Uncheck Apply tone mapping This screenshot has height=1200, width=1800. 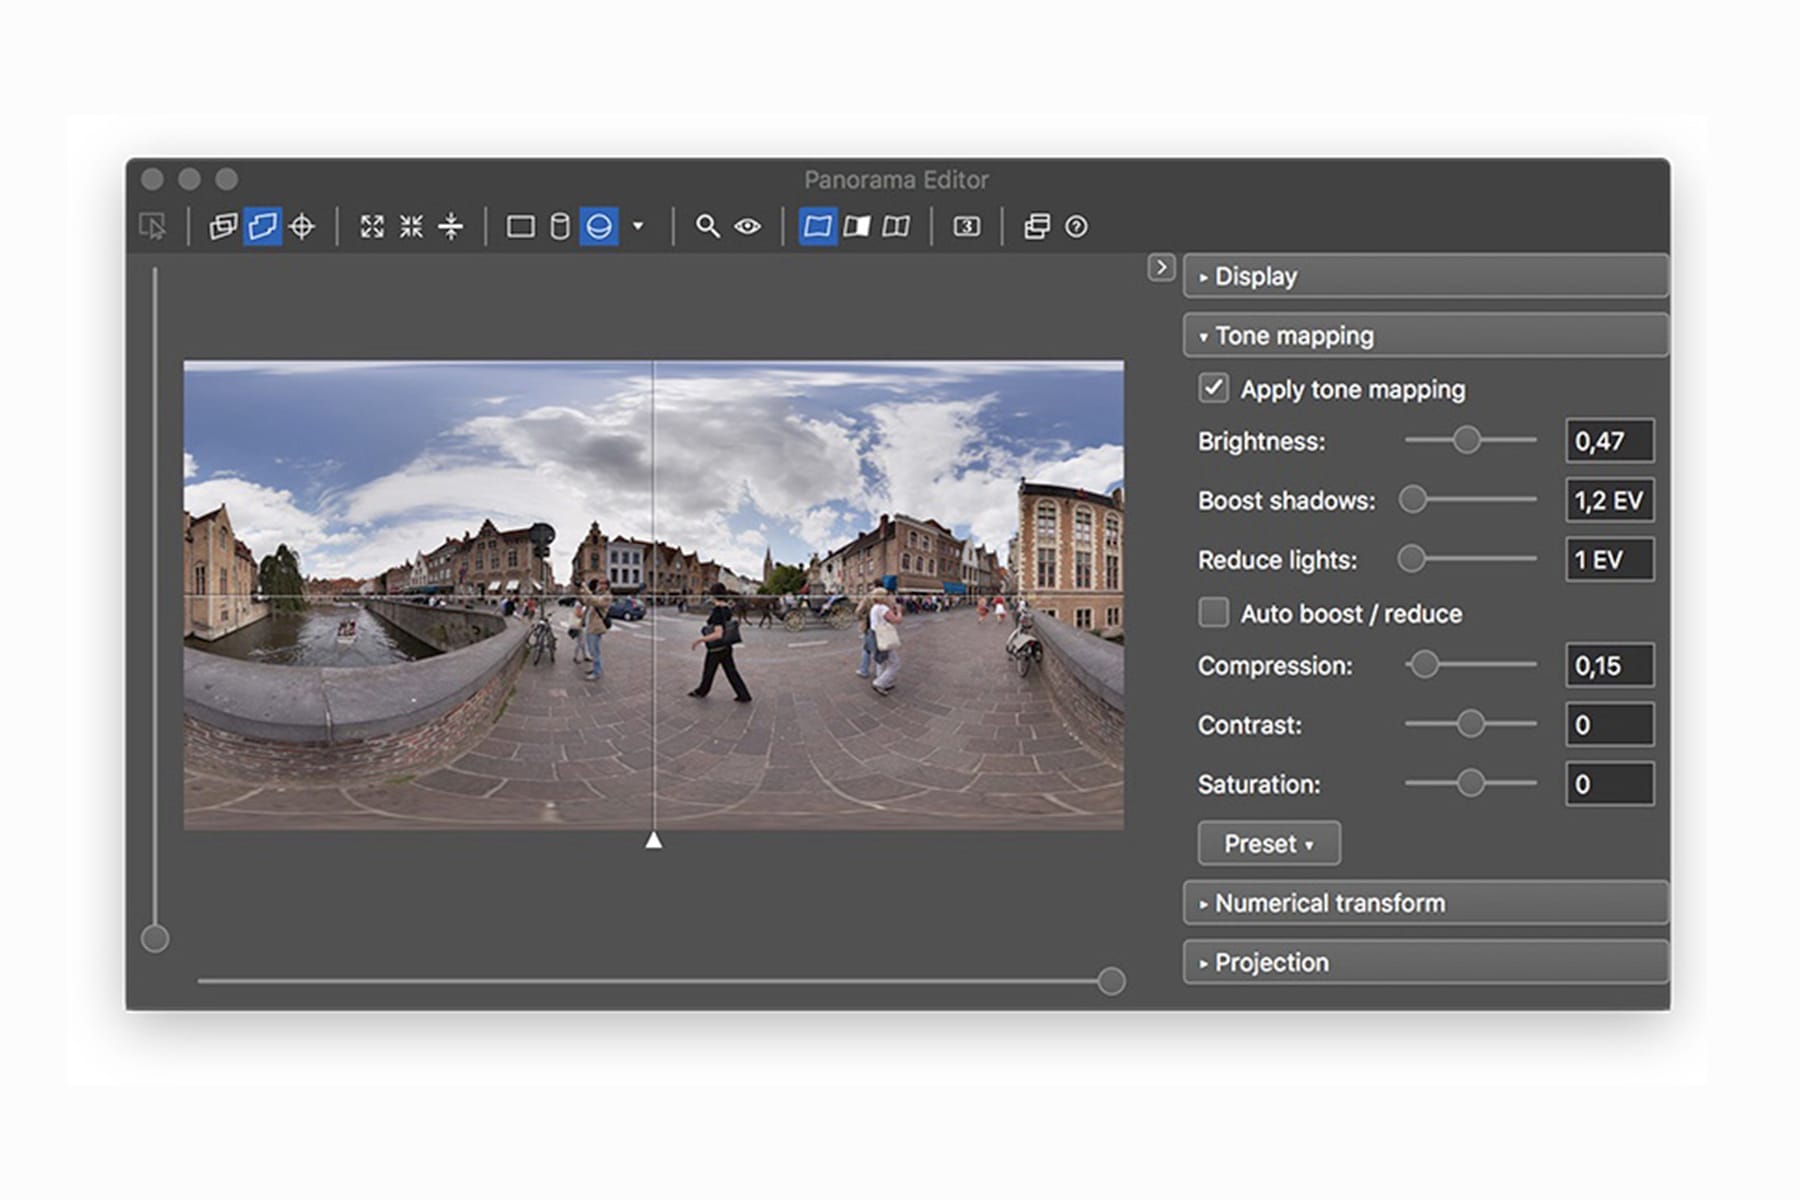pos(1214,388)
